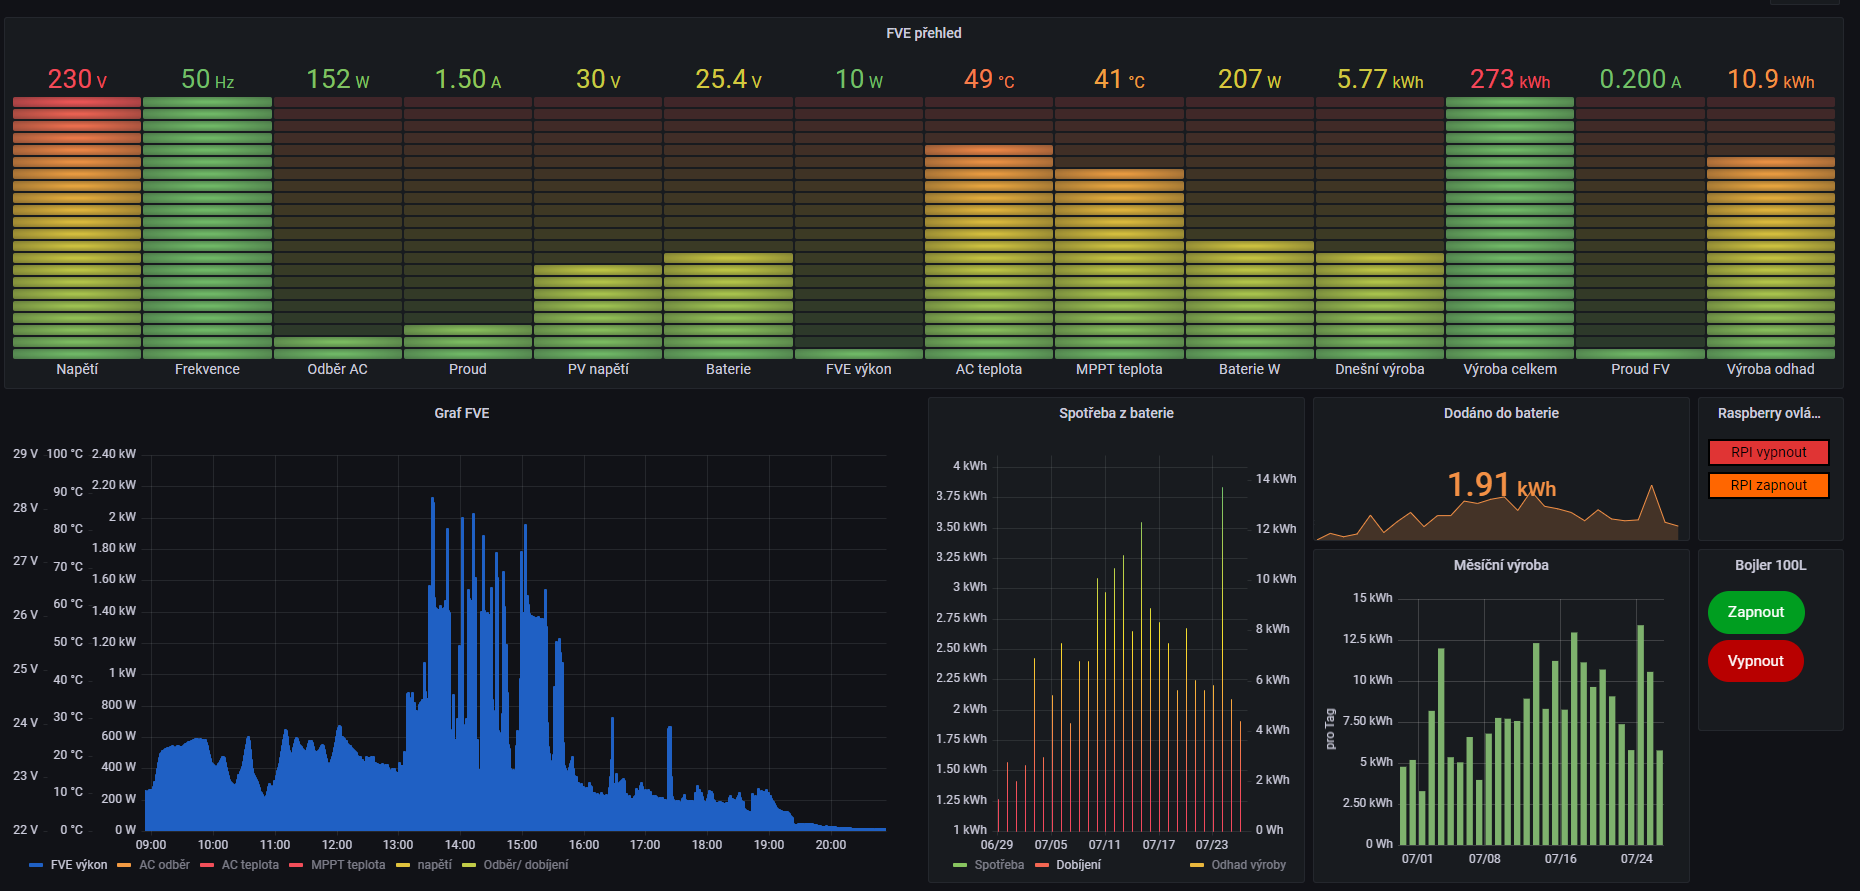
Task: Turn on boiler with green Zapnout
Action: 1755,612
